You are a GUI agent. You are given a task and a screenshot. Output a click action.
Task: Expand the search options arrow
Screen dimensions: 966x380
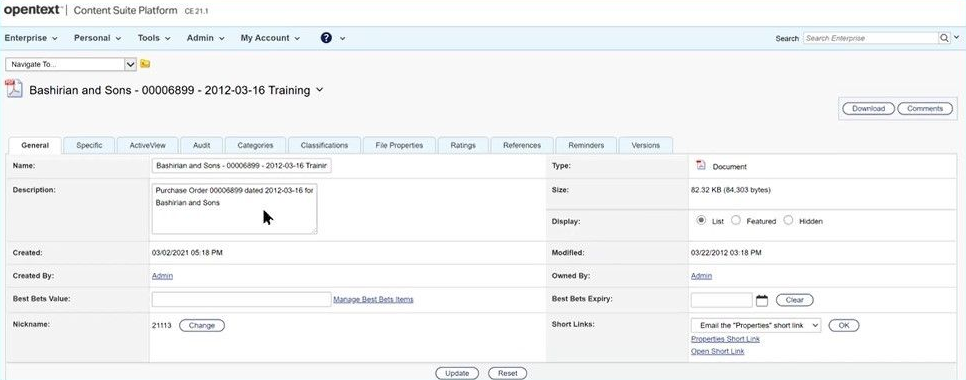pyautogui.click(x=956, y=38)
